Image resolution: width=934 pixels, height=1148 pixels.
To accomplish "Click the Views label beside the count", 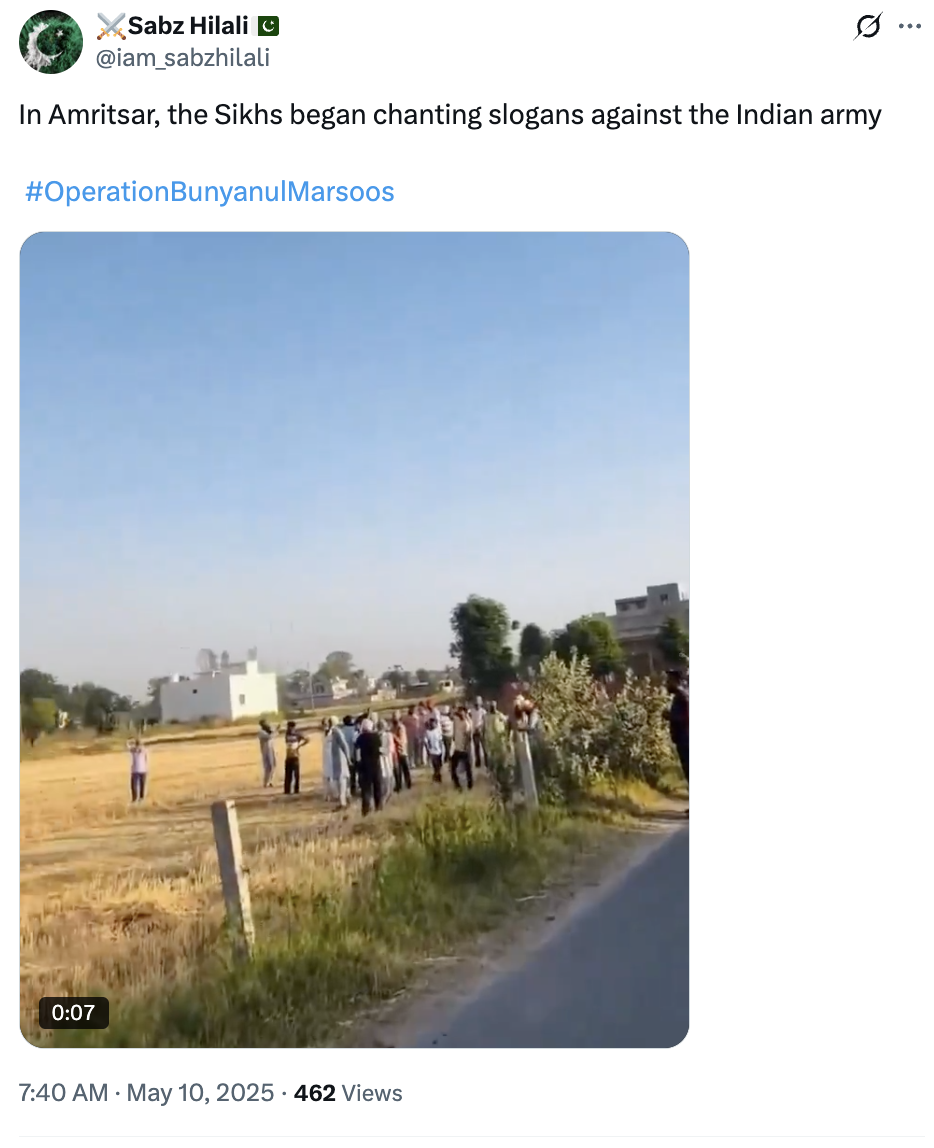I will tap(372, 1093).
